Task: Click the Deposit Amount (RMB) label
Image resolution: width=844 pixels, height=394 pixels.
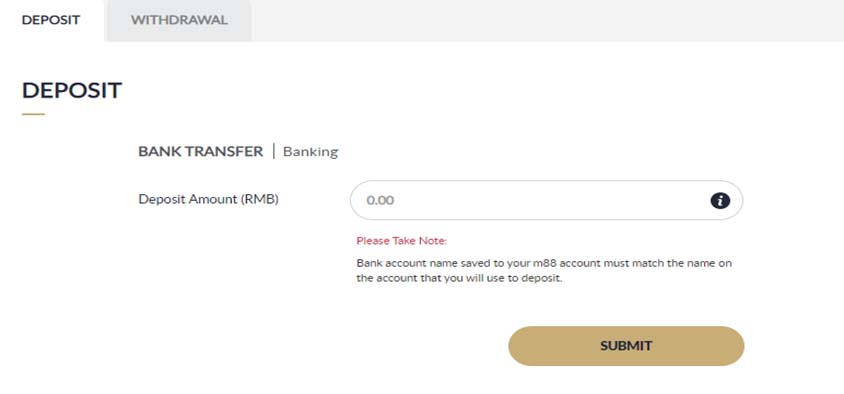Action: tap(208, 199)
